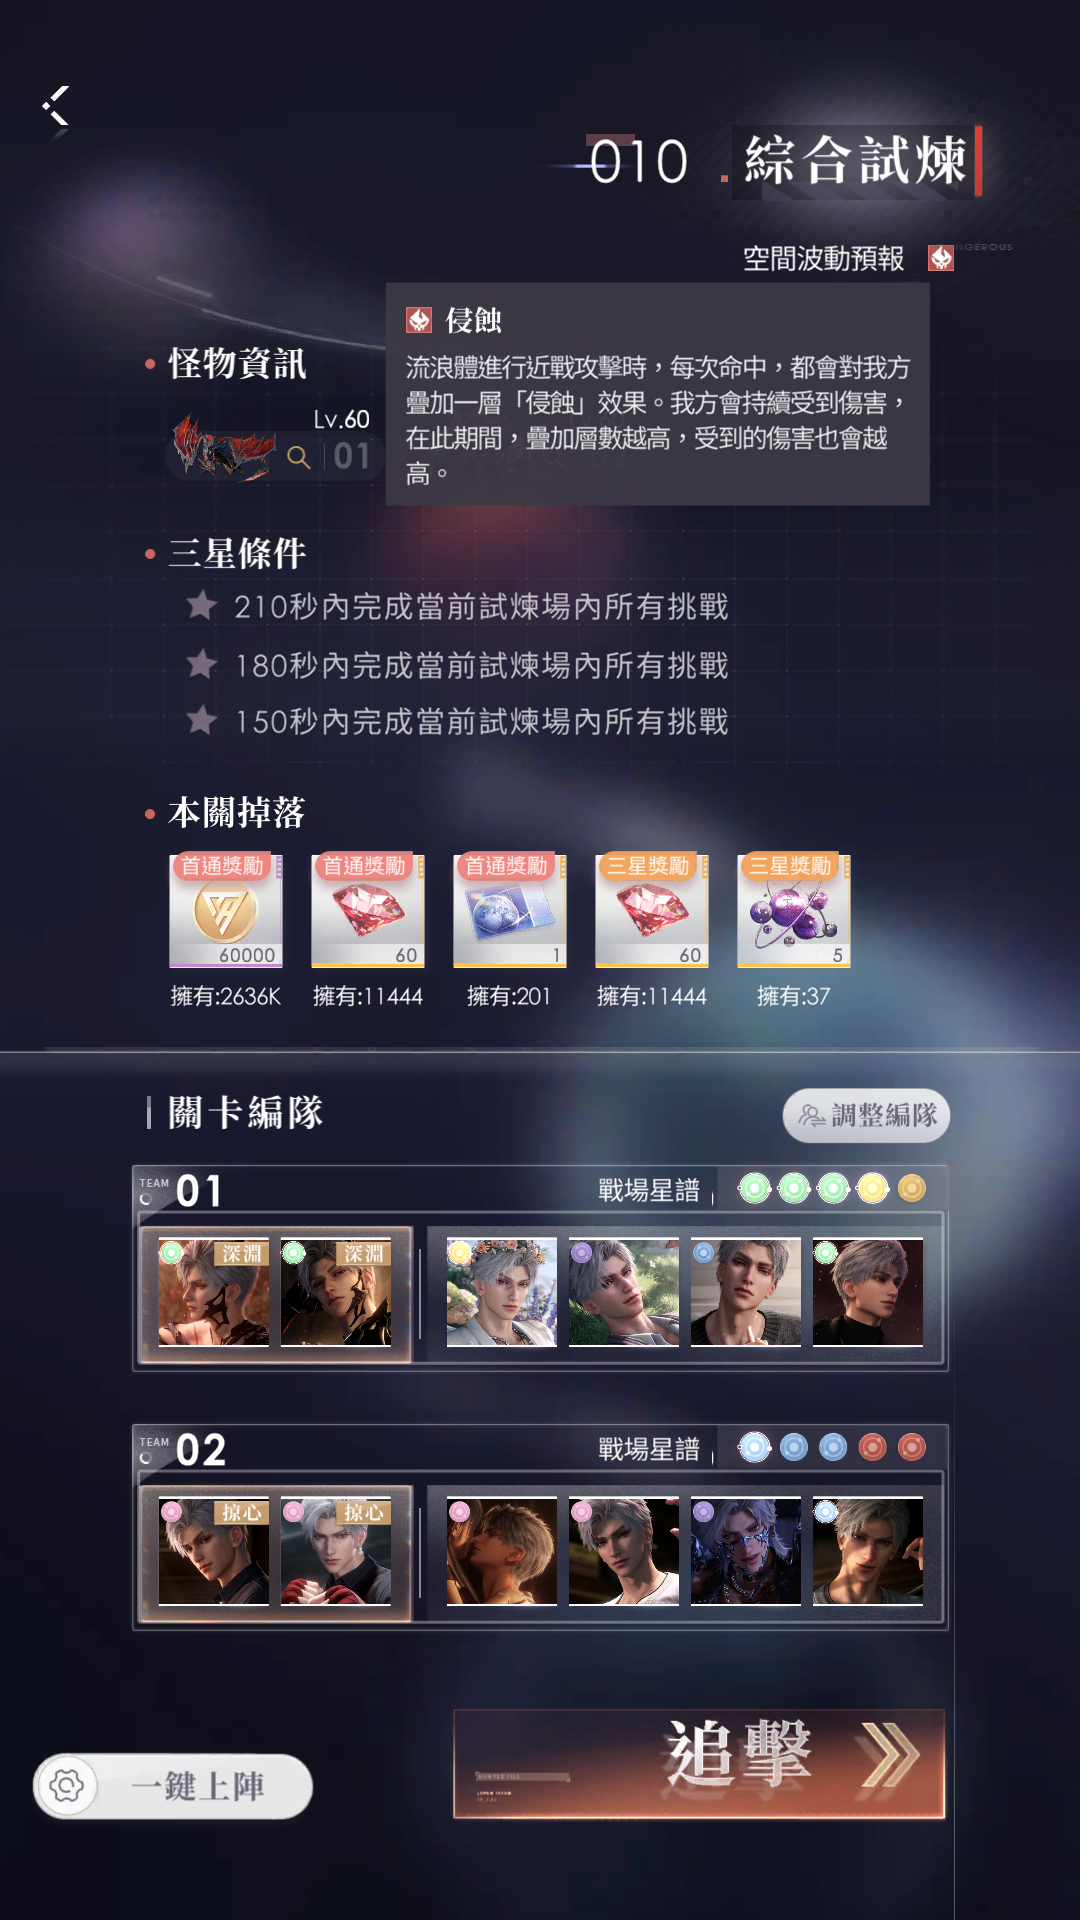Select Team 02's second 掠心 companion card
This screenshot has width=1080, height=1920.
(336, 1551)
